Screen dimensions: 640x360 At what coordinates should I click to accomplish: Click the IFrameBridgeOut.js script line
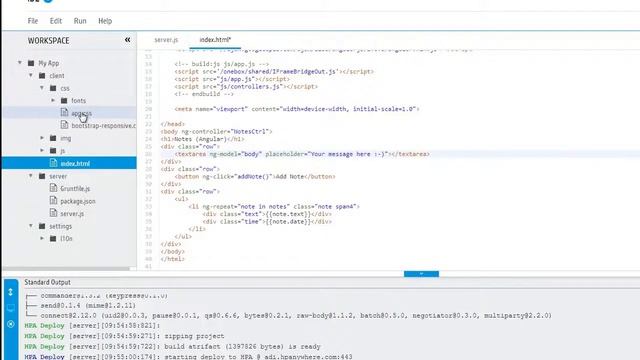274,71
